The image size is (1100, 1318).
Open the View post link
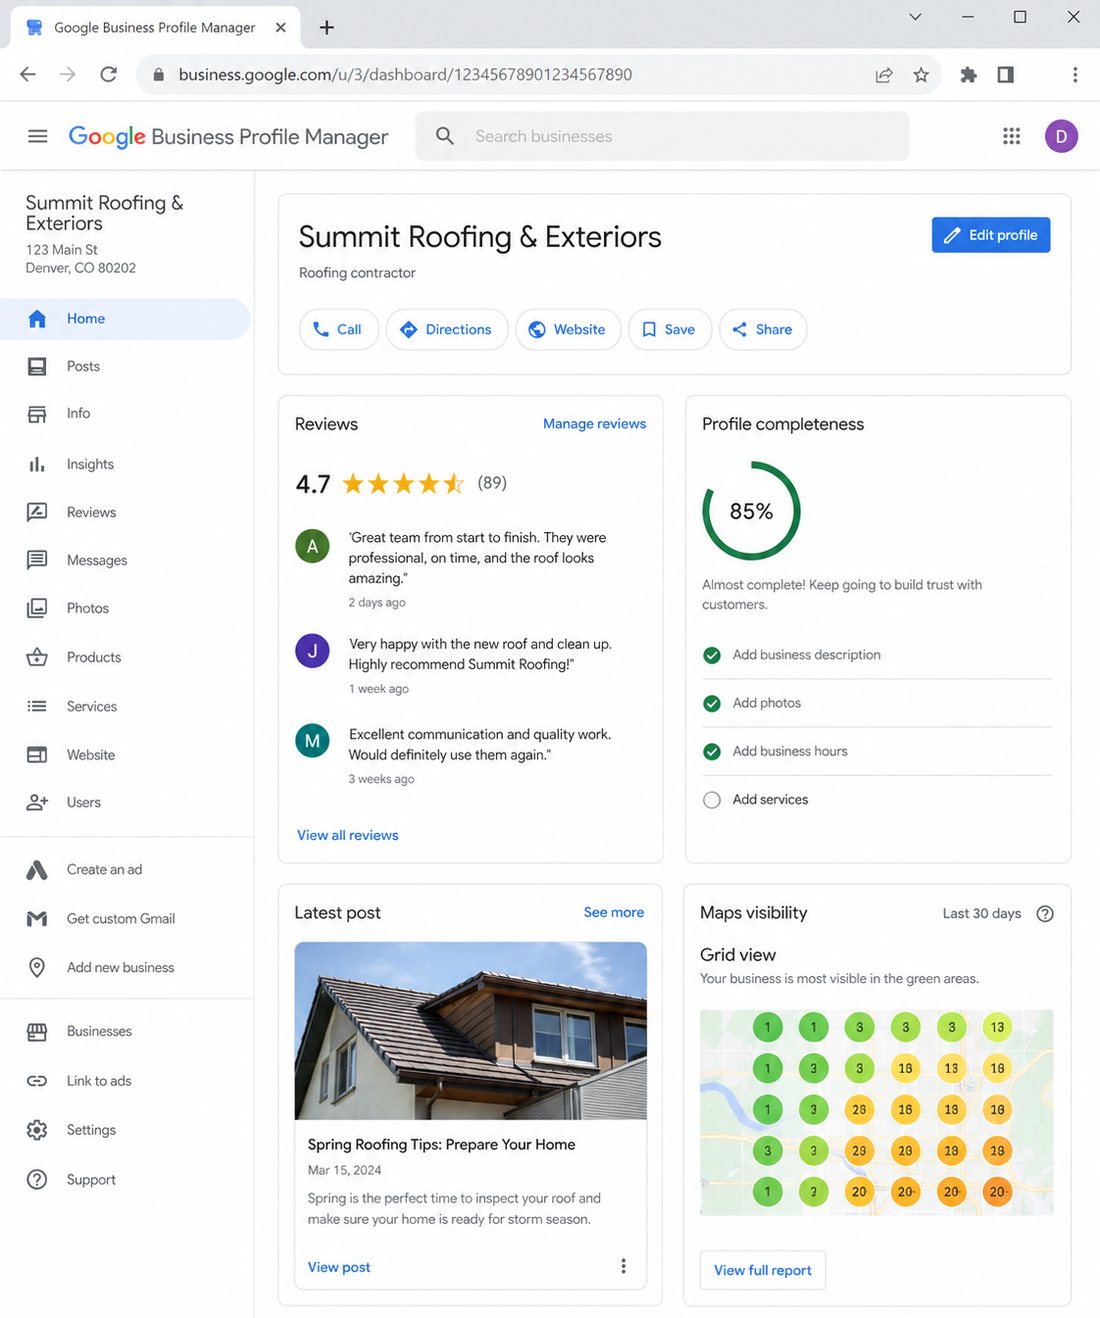coord(339,1267)
